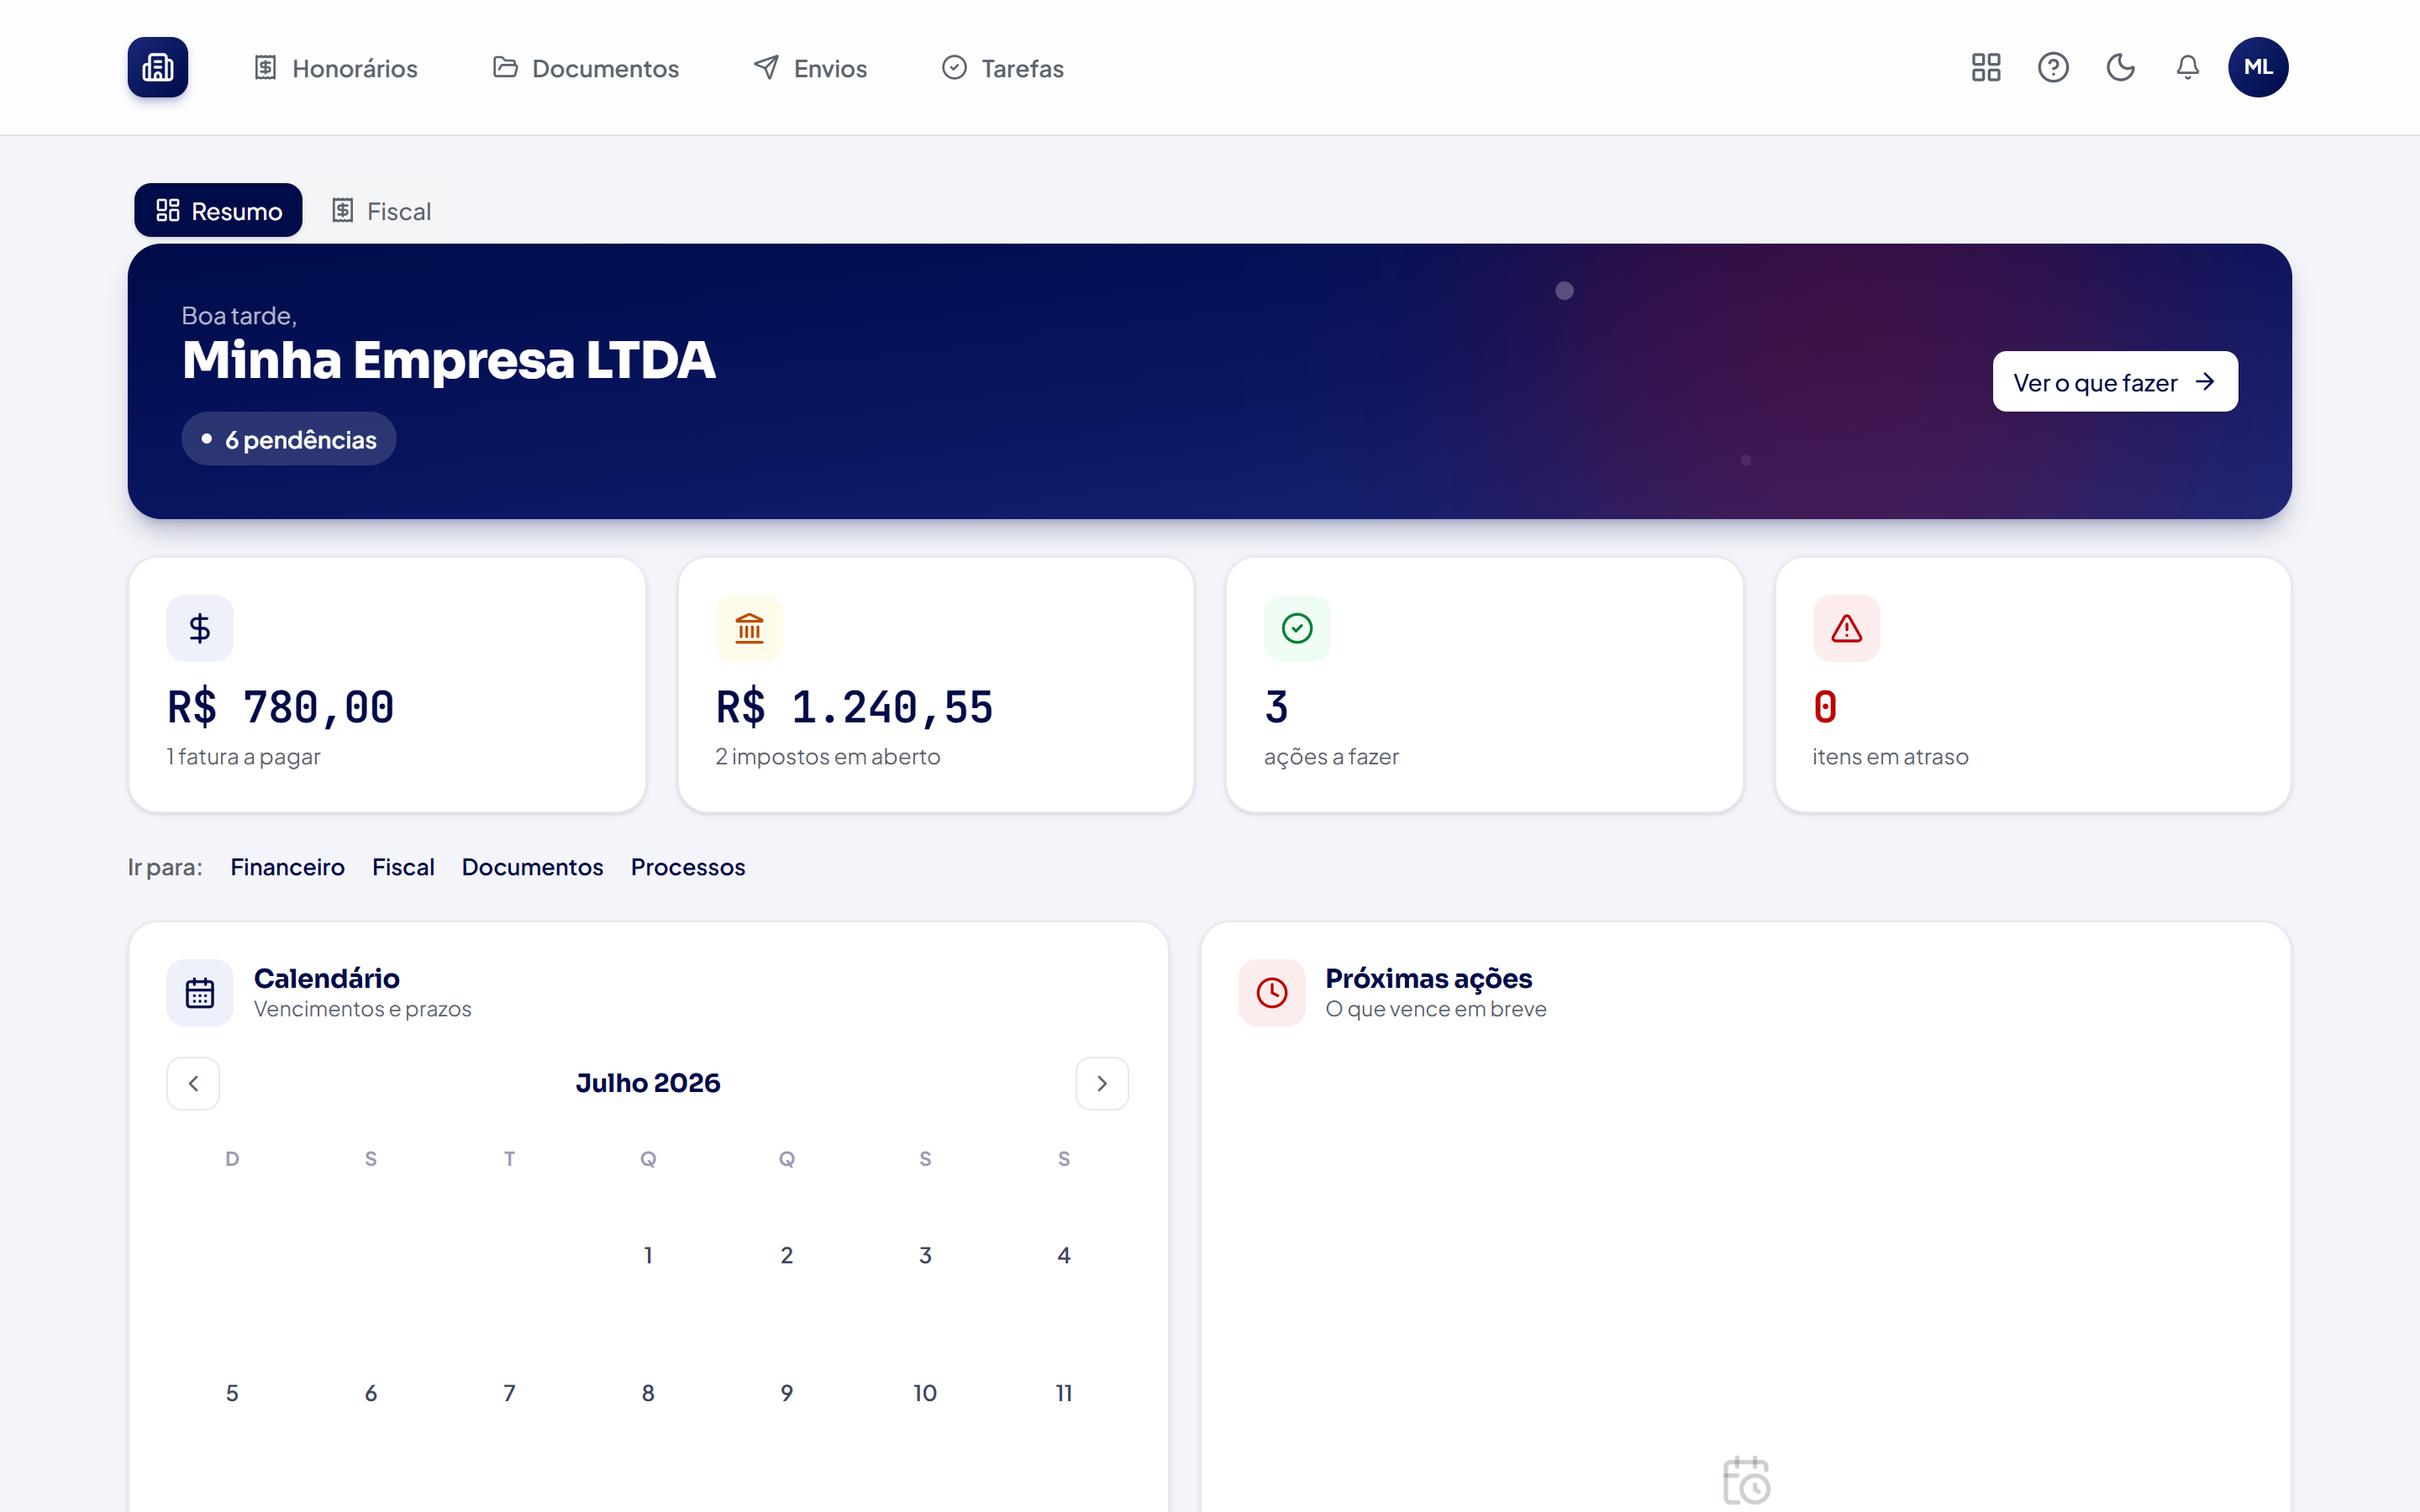The width and height of the screenshot is (2420, 1512).
Task: Go to Documentos quick link
Action: pos(532,867)
